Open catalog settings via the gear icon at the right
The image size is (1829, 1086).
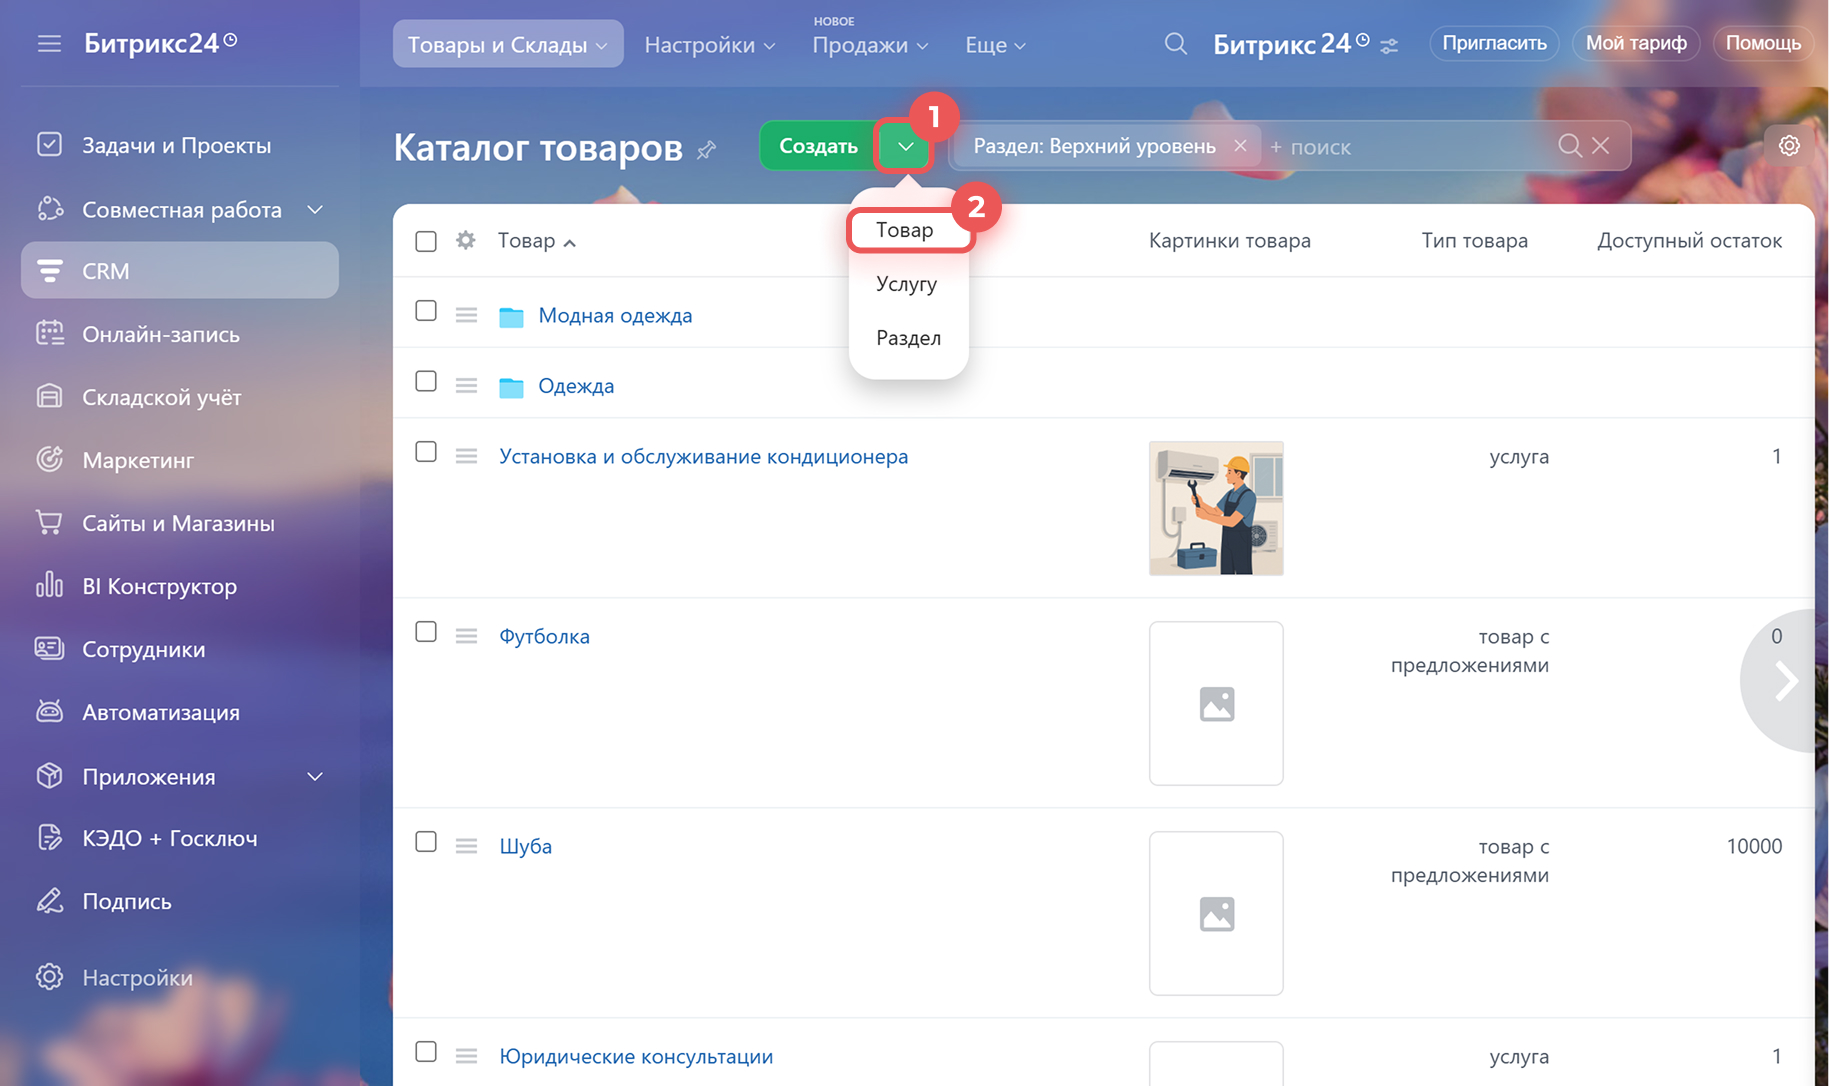(x=1789, y=146)
